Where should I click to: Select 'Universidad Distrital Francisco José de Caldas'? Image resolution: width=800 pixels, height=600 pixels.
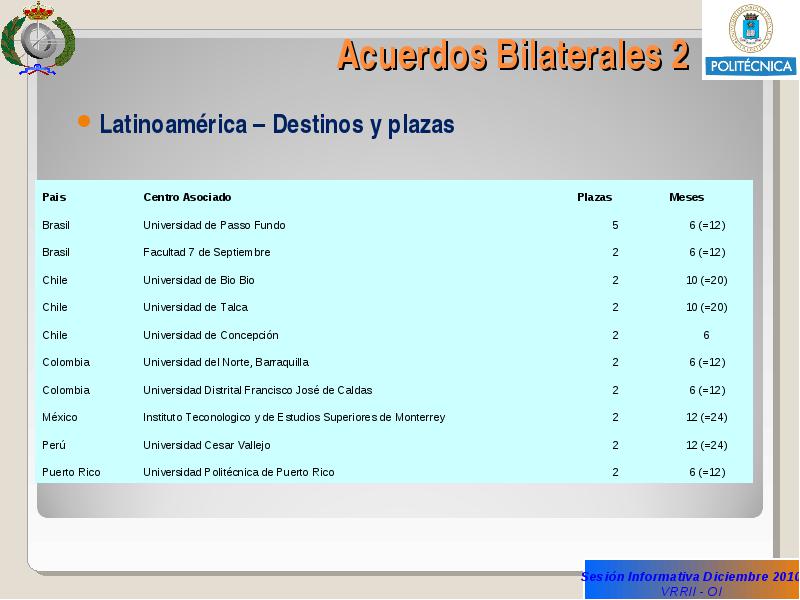click(258, 390)
